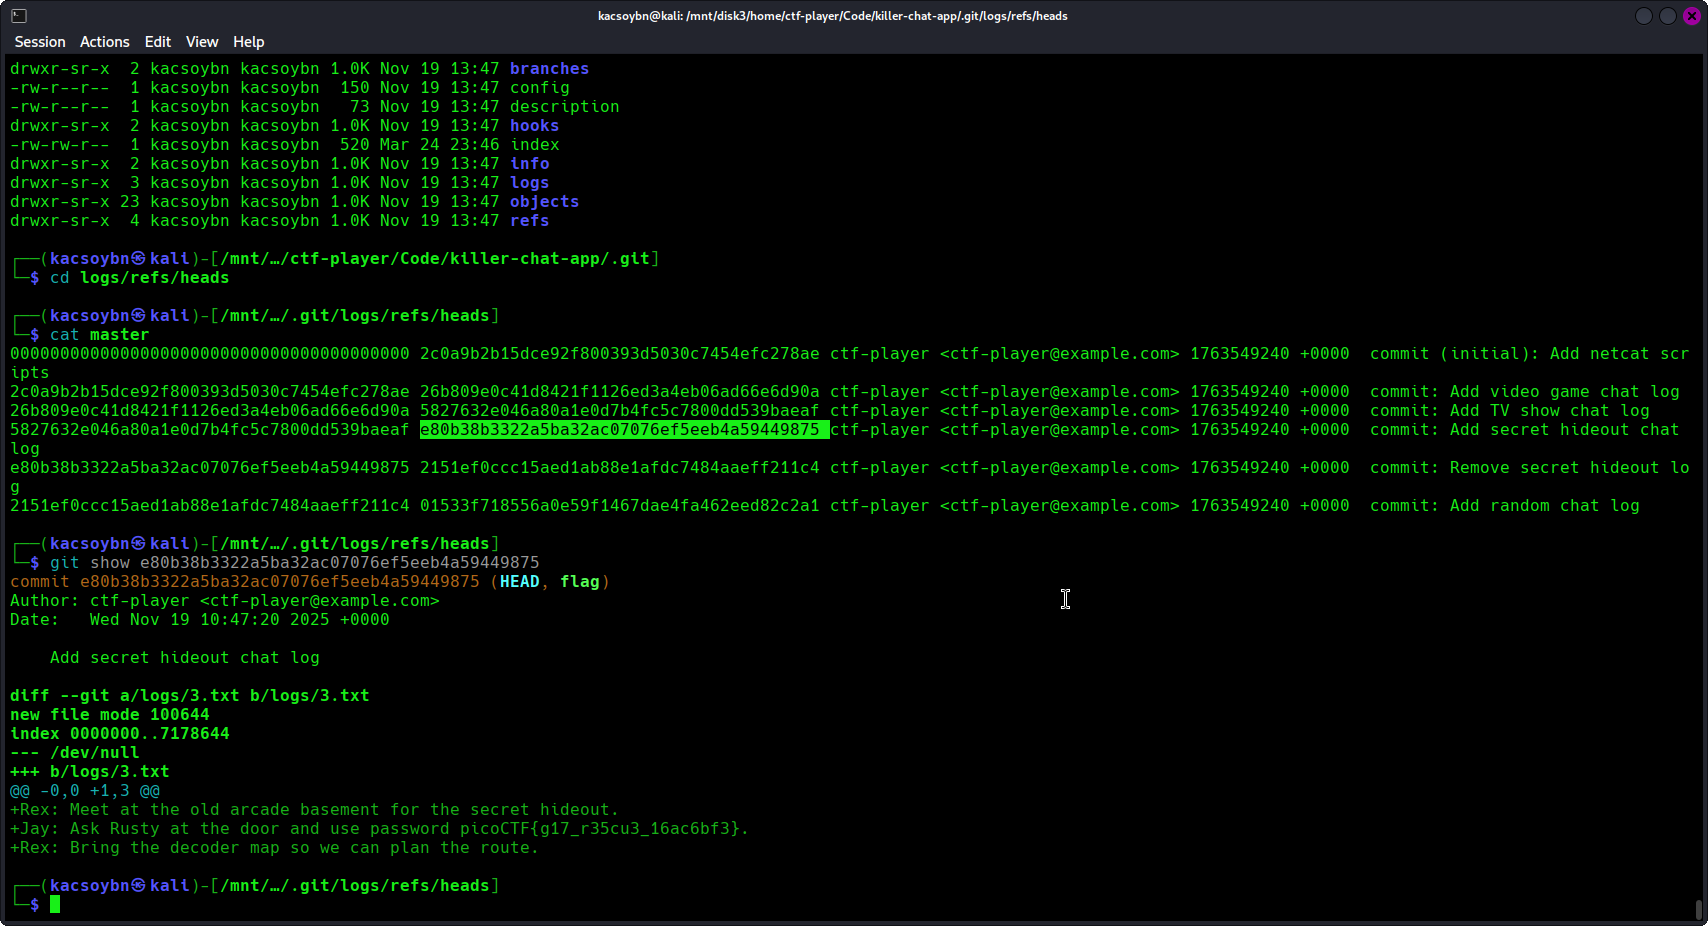Click the 'git show e80b38b...' command line

pyautogui.click(x=294, y=563)
